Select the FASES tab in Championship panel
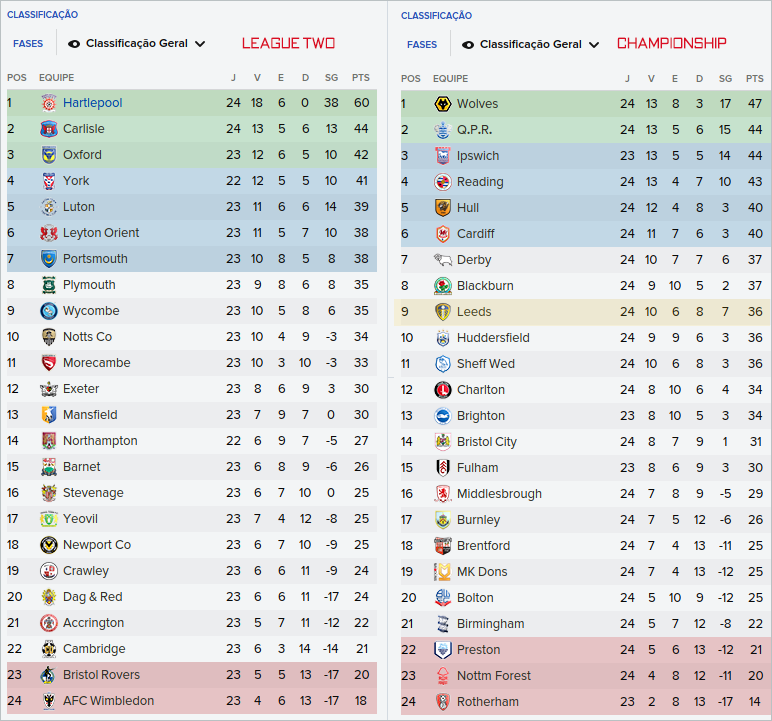Screen dimensions: 772x721 pyautogui.click(x=422, y=45)
